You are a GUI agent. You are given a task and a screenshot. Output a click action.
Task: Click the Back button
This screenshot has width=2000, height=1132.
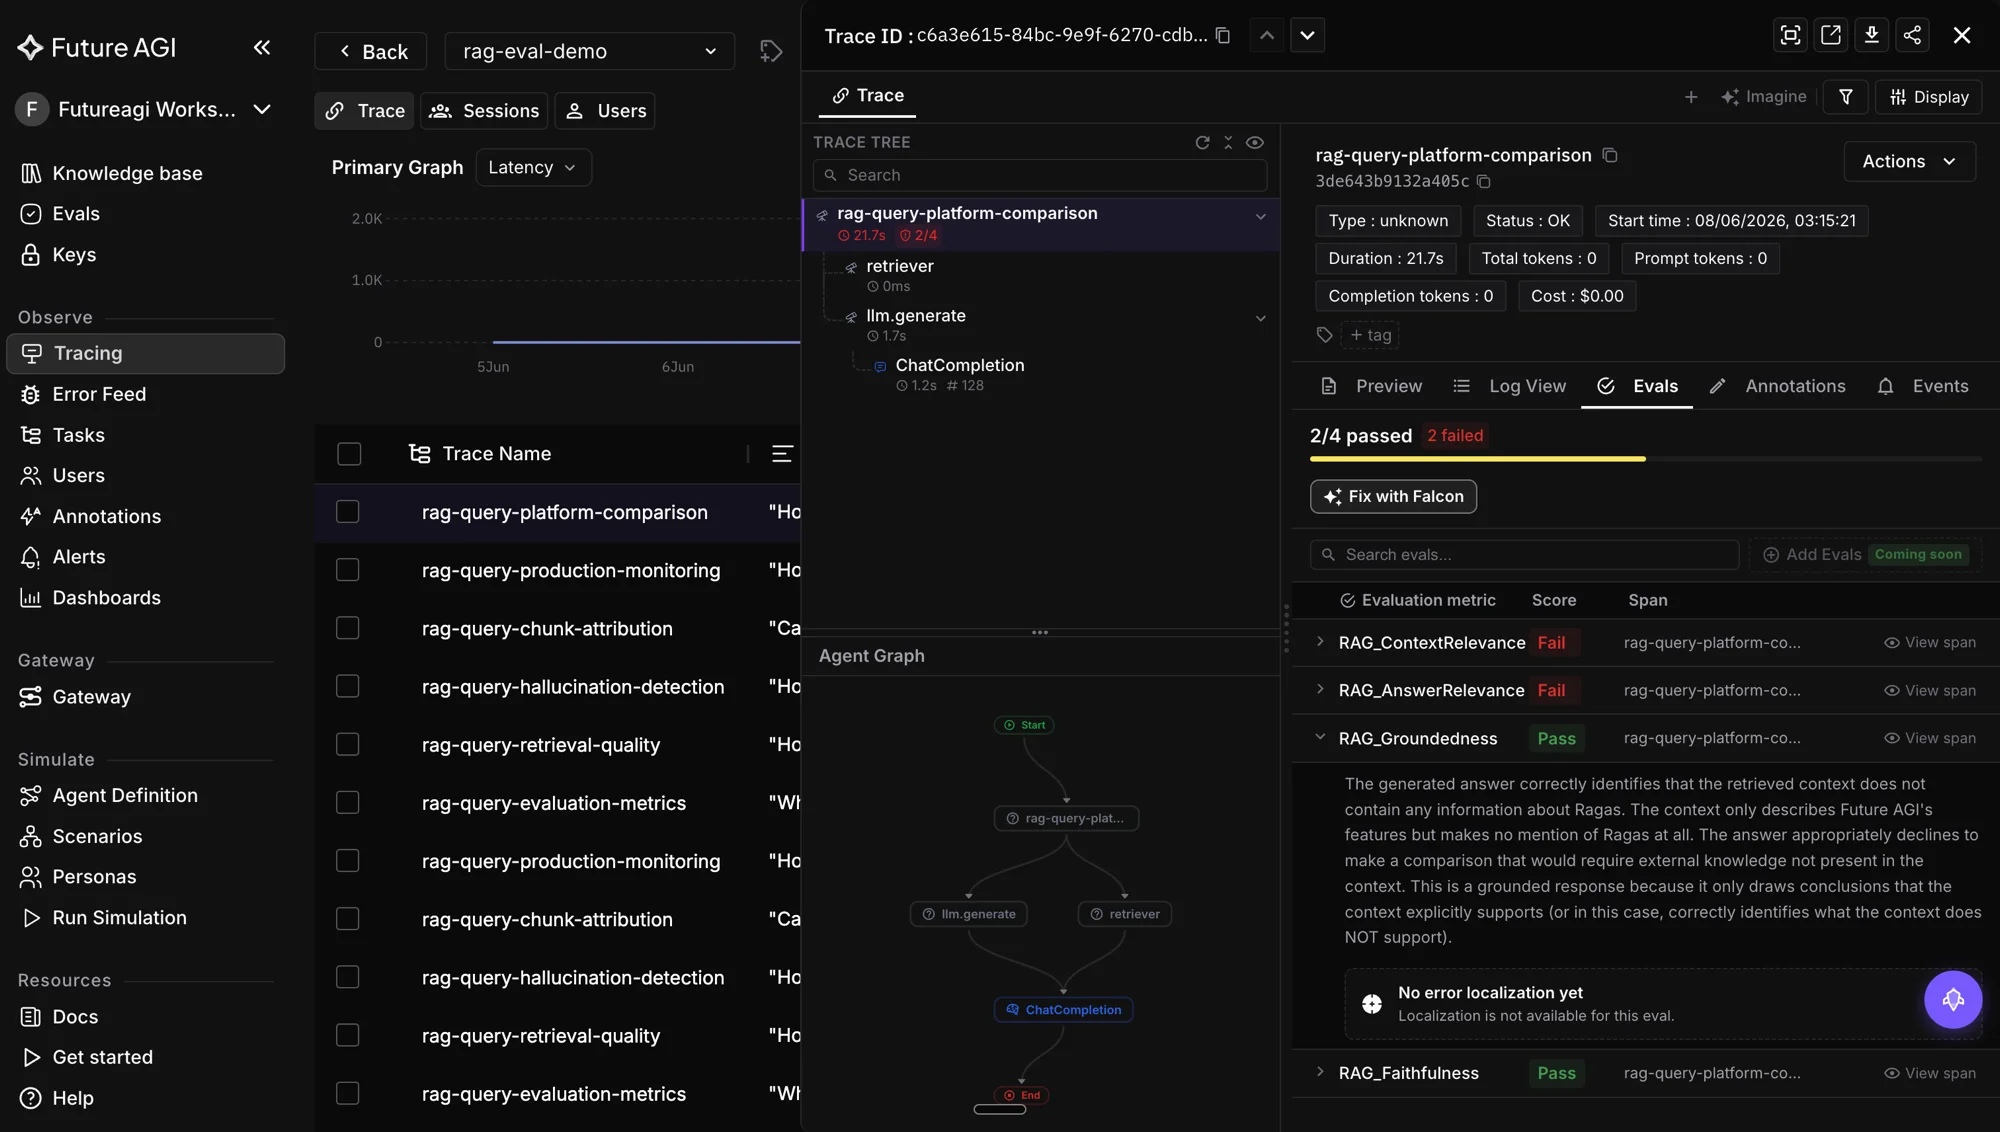[x=371, y=51]
